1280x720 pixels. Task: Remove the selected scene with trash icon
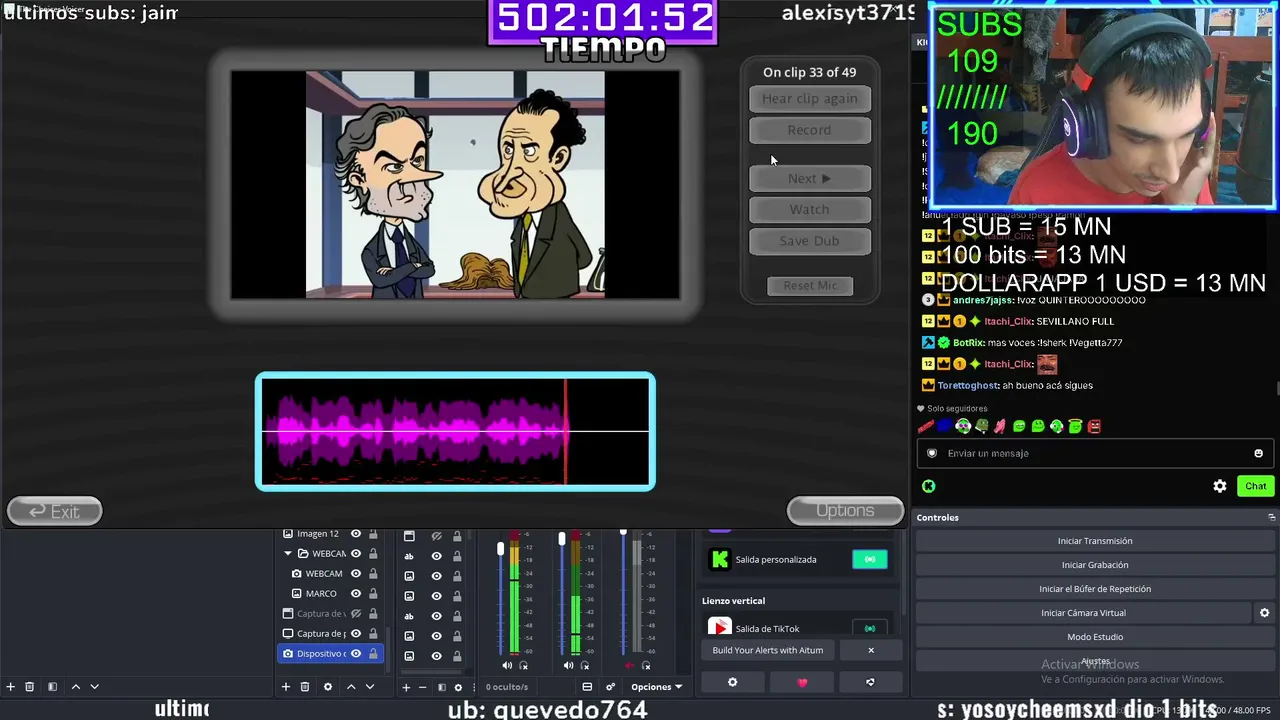tap(30, 687)
